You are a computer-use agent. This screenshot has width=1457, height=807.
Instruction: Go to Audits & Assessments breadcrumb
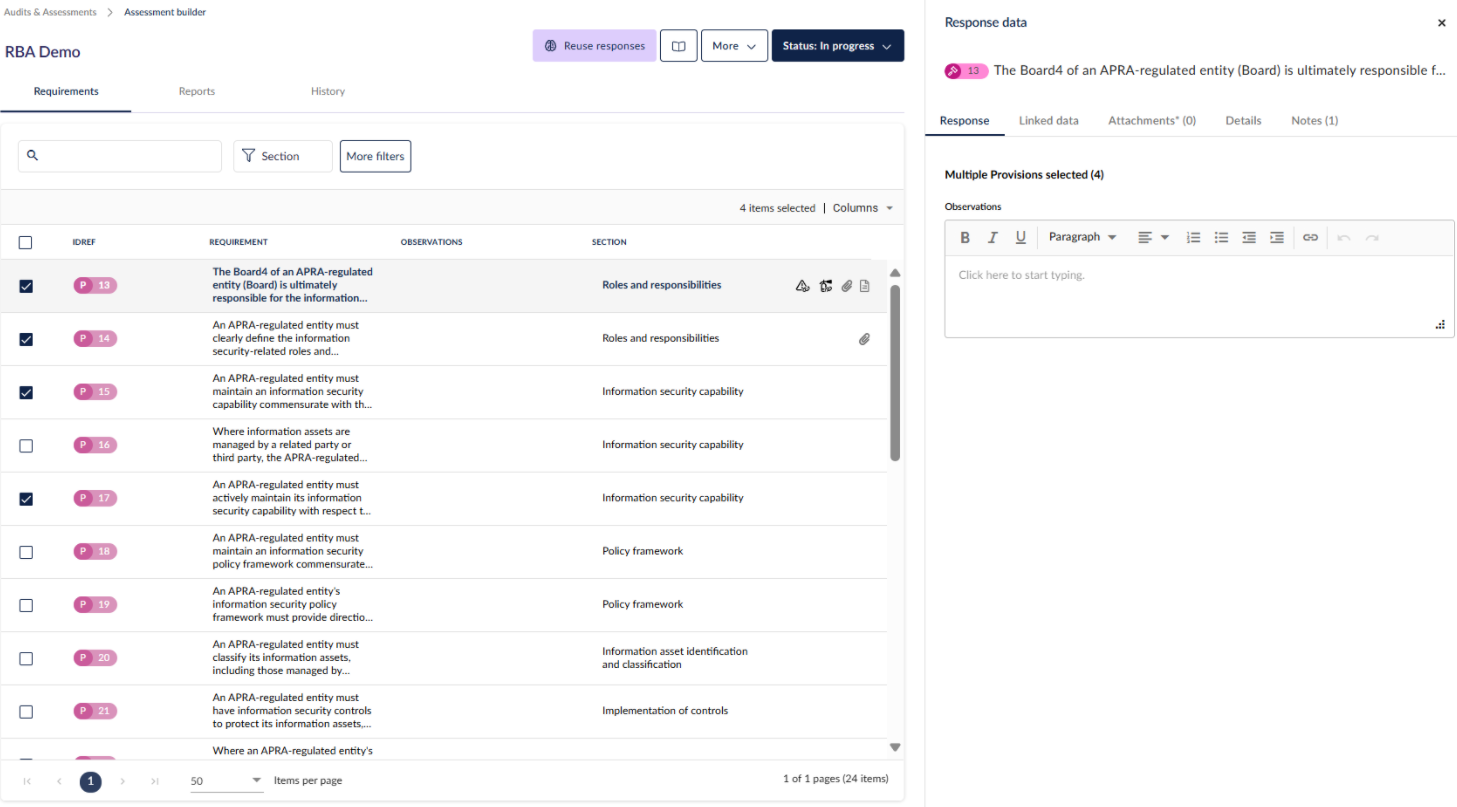pyautogui.click(x=49, y=12)
